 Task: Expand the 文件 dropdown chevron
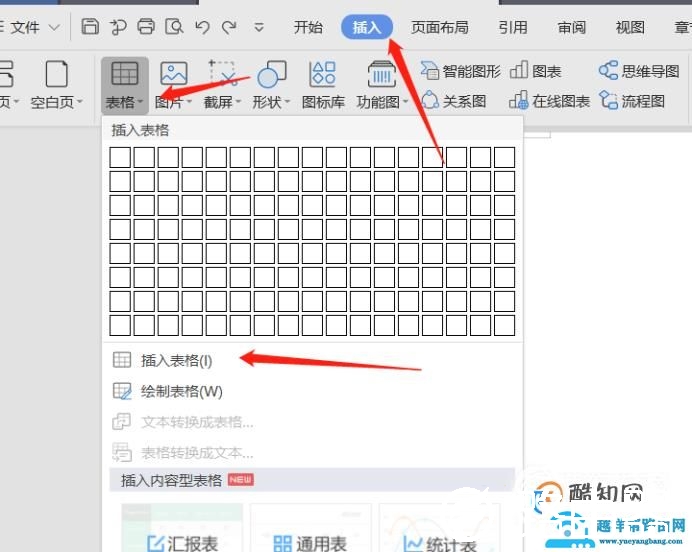[54, 28]
